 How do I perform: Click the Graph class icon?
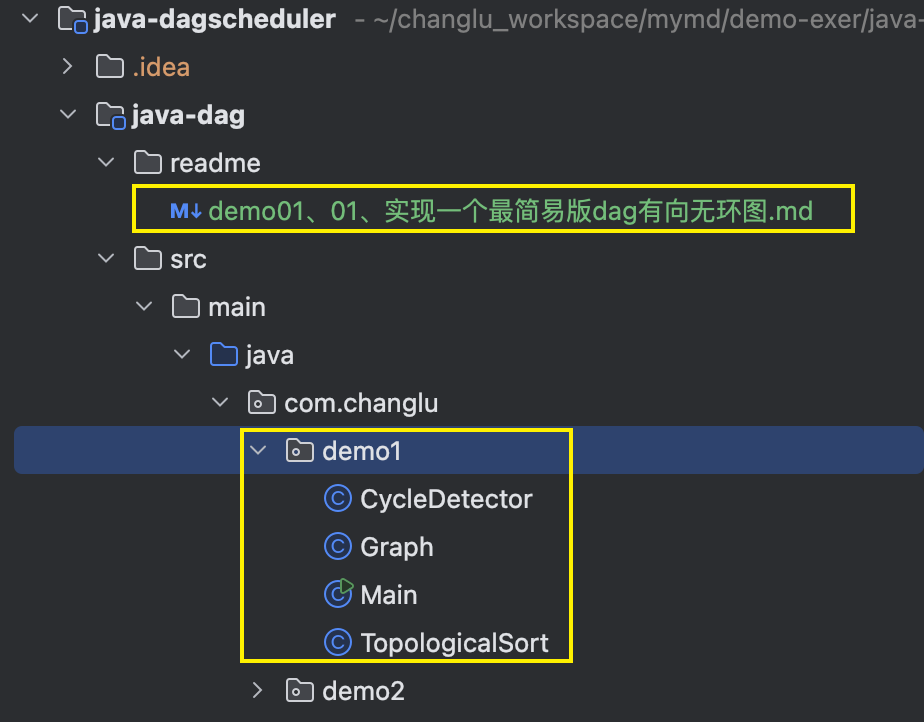[338, 546]
